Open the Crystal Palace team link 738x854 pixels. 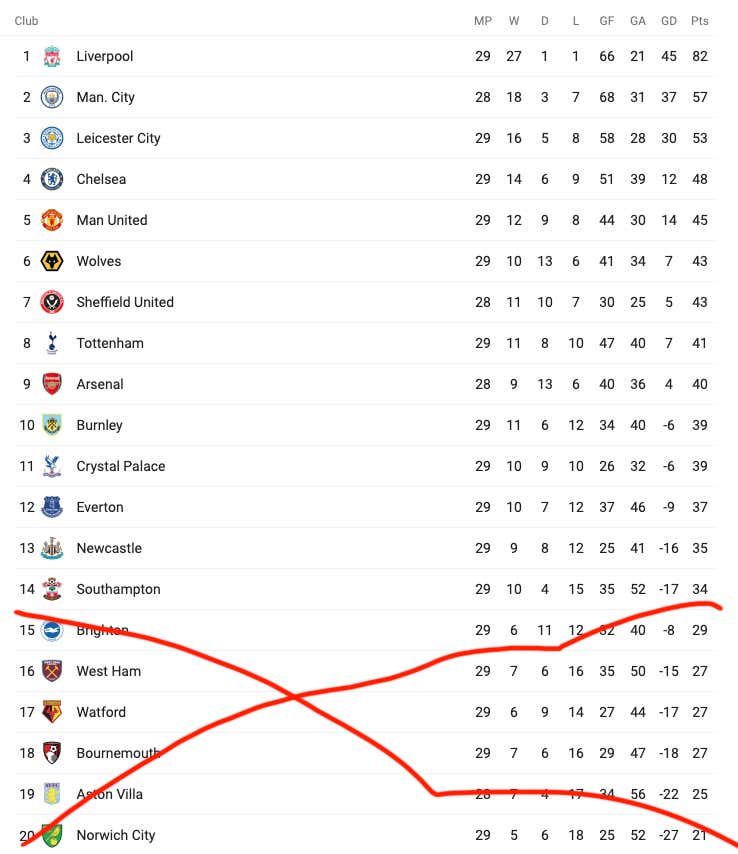pos(120,466)
